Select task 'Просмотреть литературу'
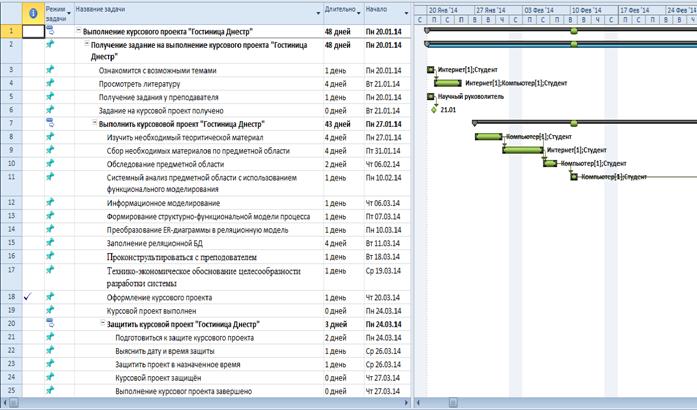This screenshot has width=697, height=410. [x=139, y=84]
